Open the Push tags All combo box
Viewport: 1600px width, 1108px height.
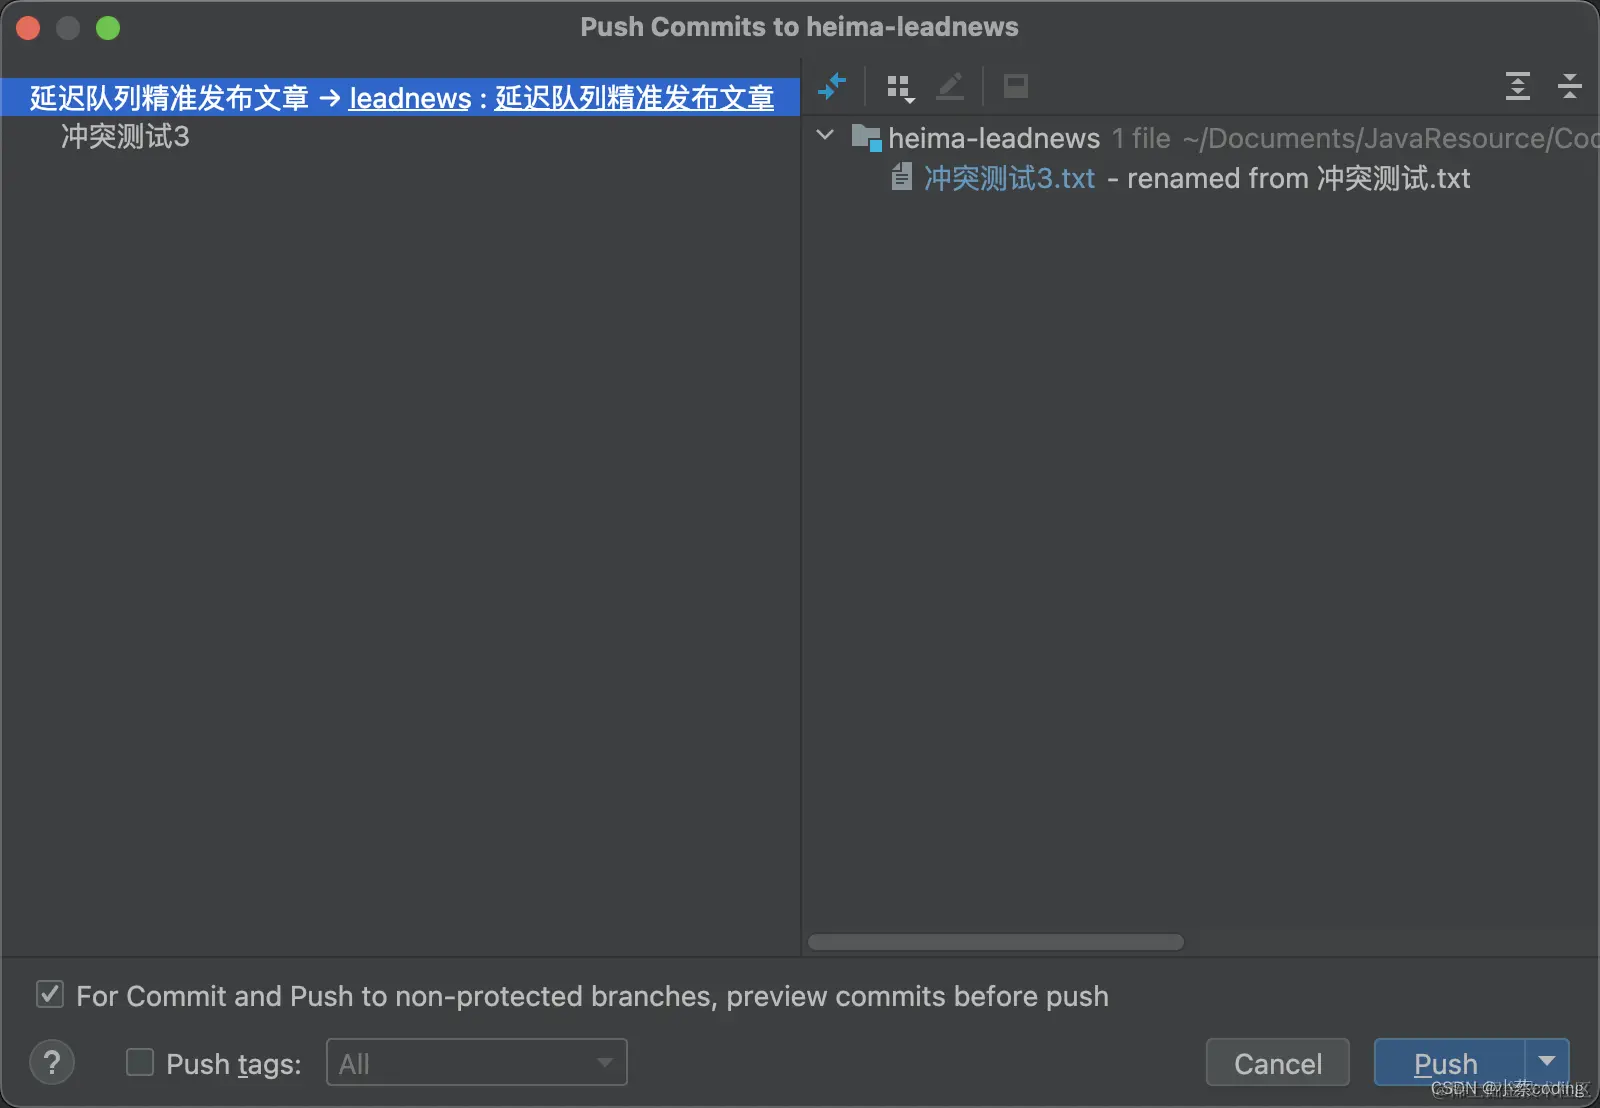point(477,1062)
